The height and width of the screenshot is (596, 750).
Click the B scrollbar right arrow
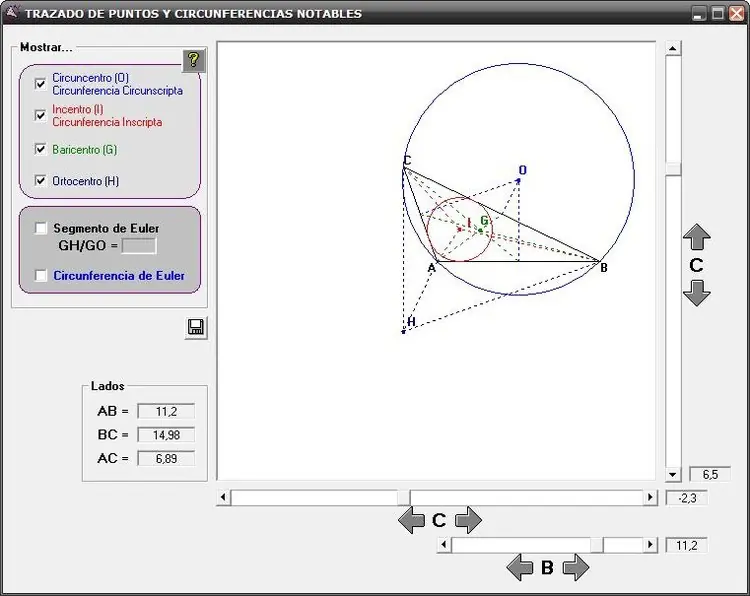coord(650,545)
